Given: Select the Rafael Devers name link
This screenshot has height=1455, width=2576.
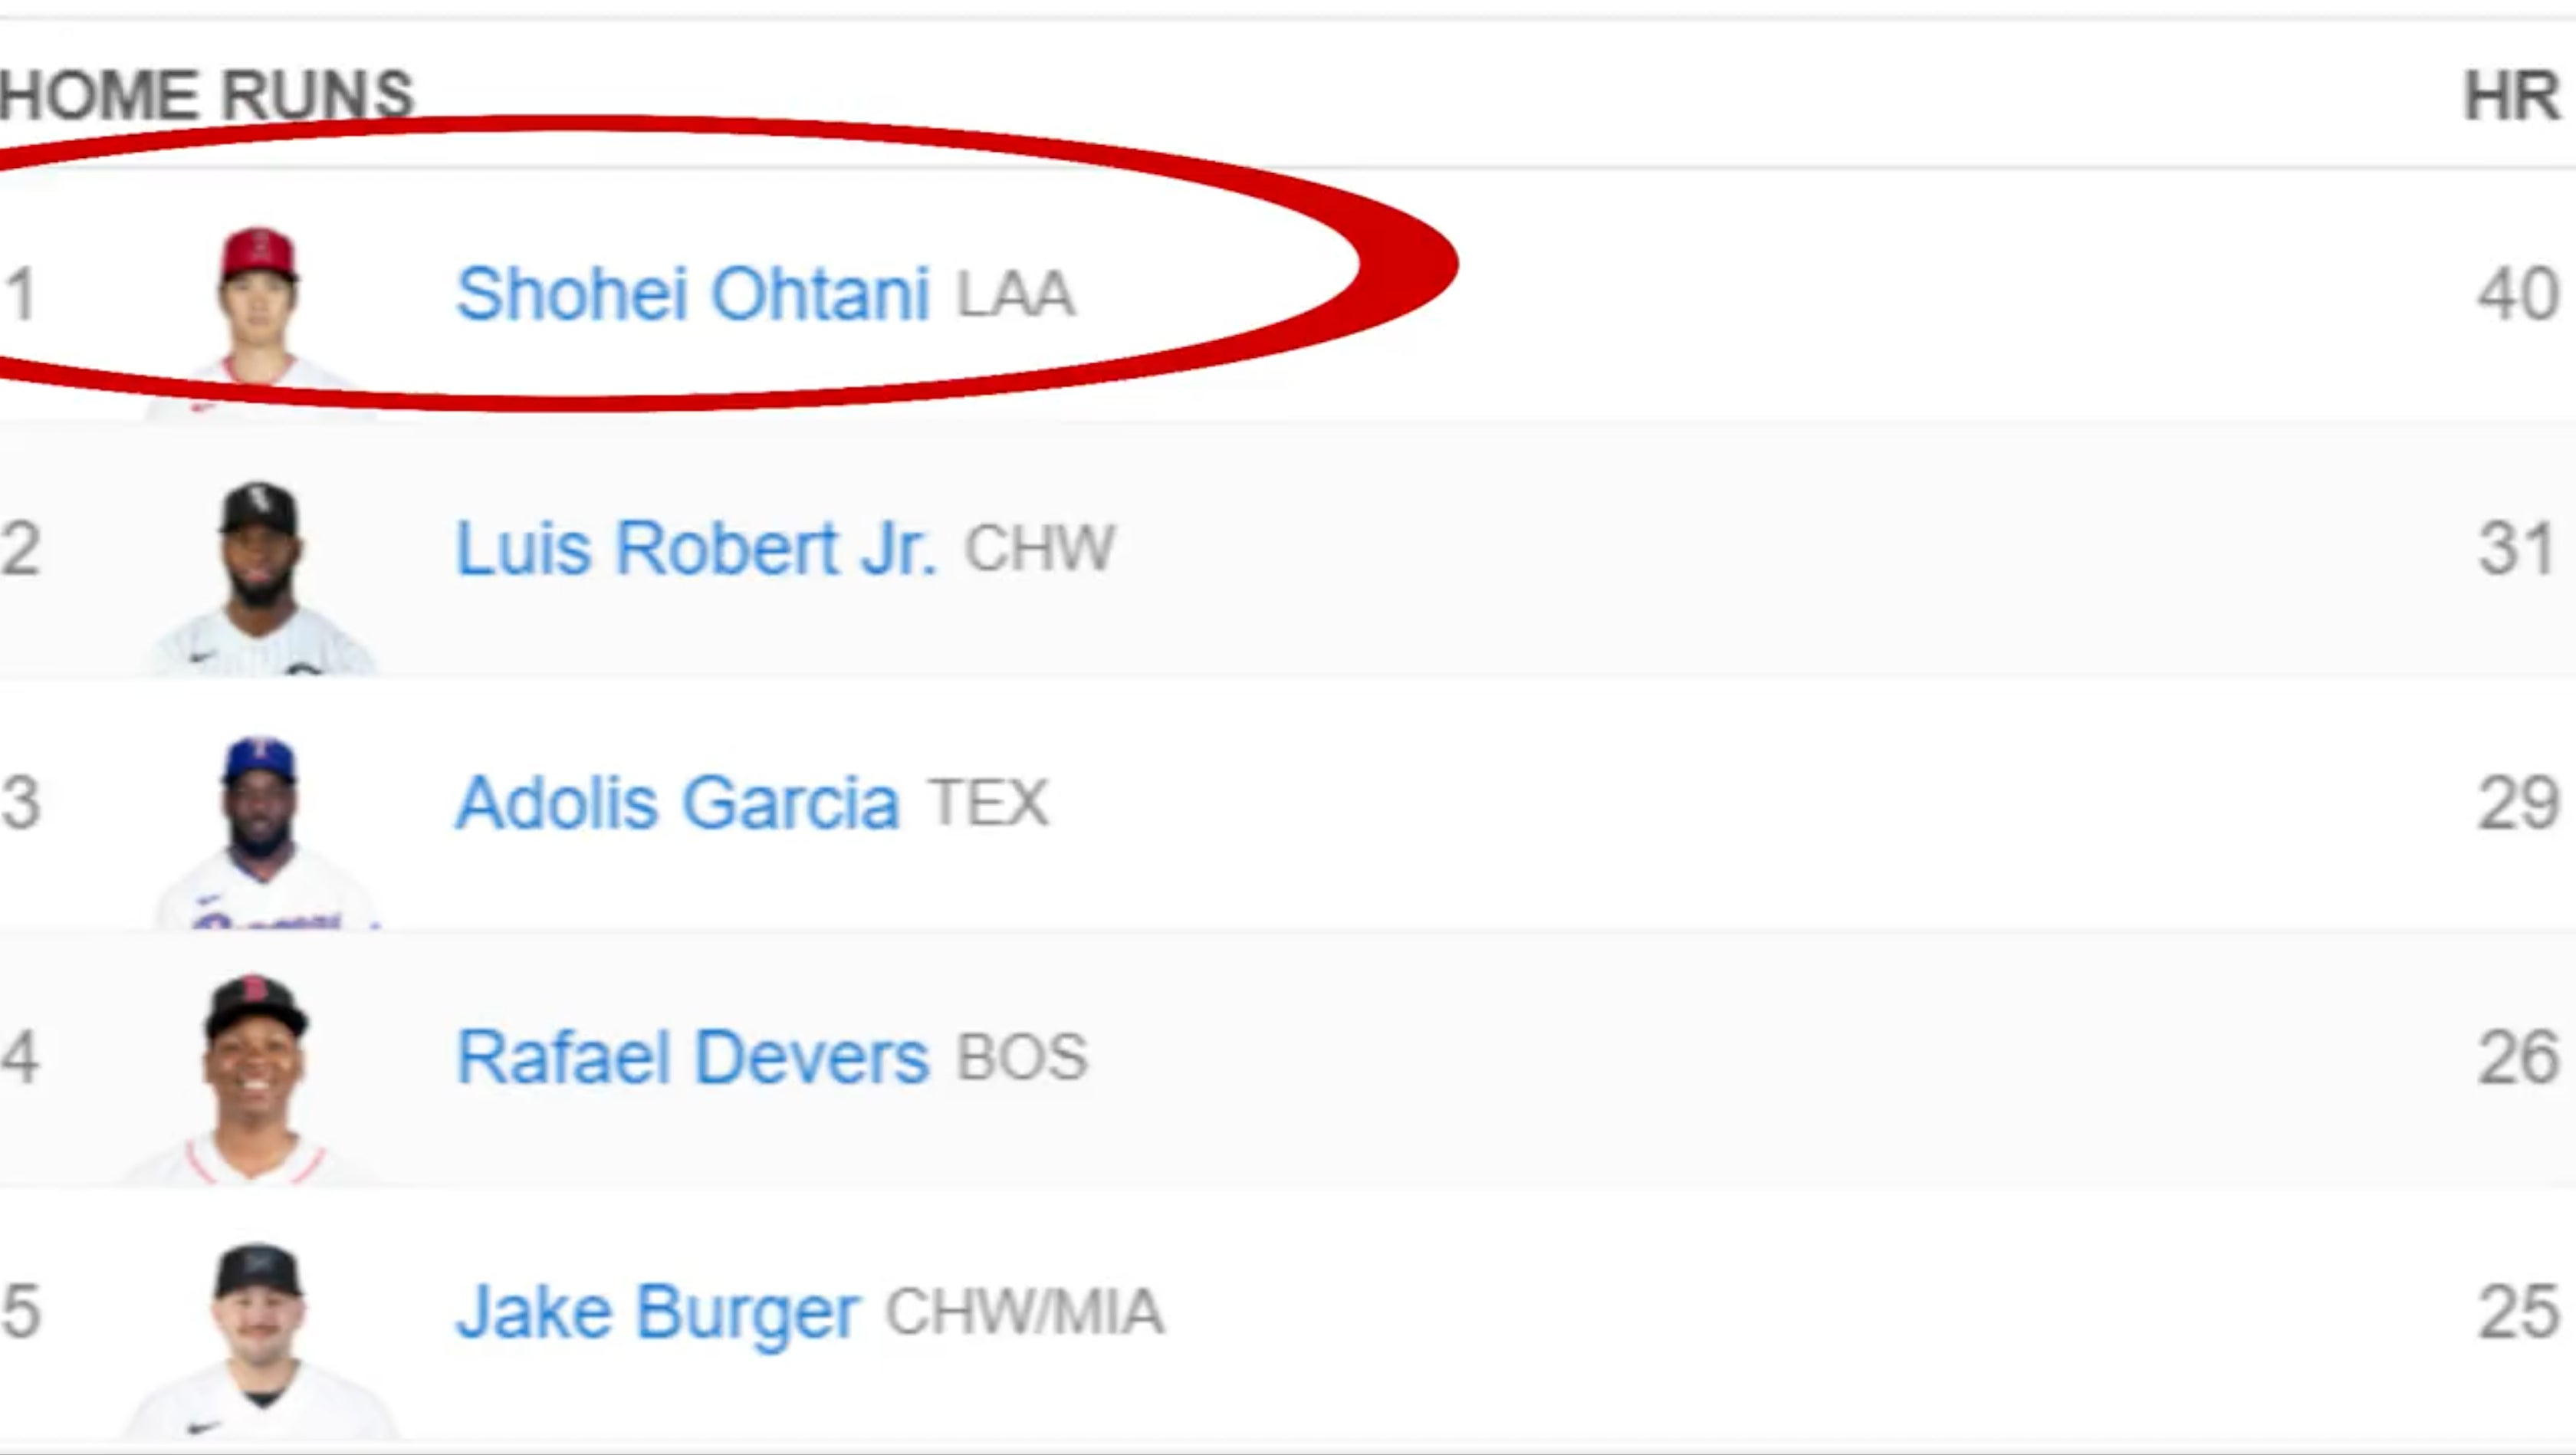Looking at the screenshot, I should click(x=692, y=1058).
